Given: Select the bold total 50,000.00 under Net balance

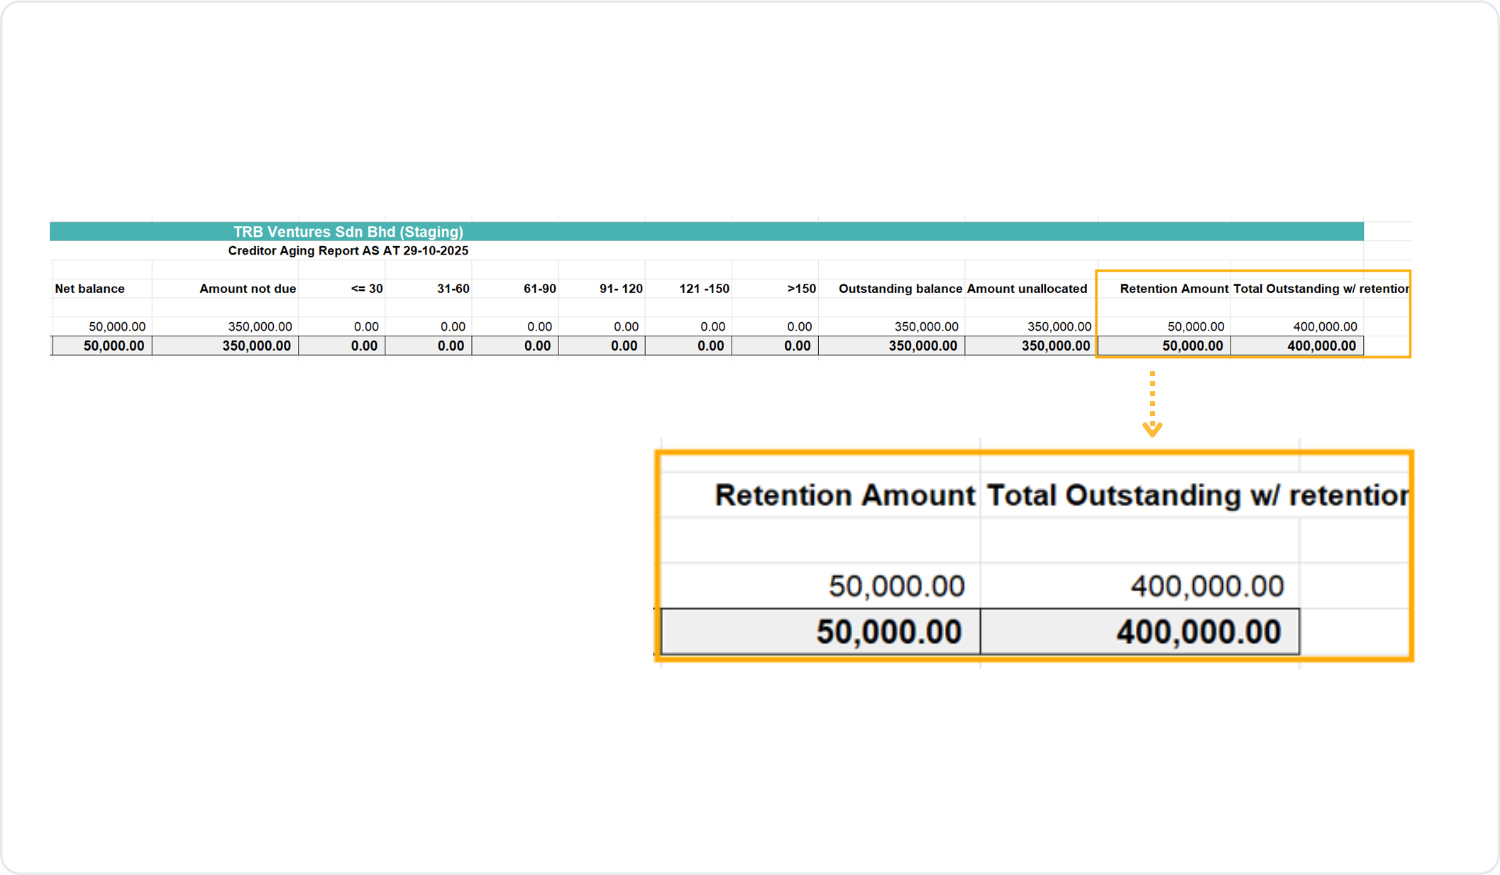Looking at the screenshot, I should [114, 346].
